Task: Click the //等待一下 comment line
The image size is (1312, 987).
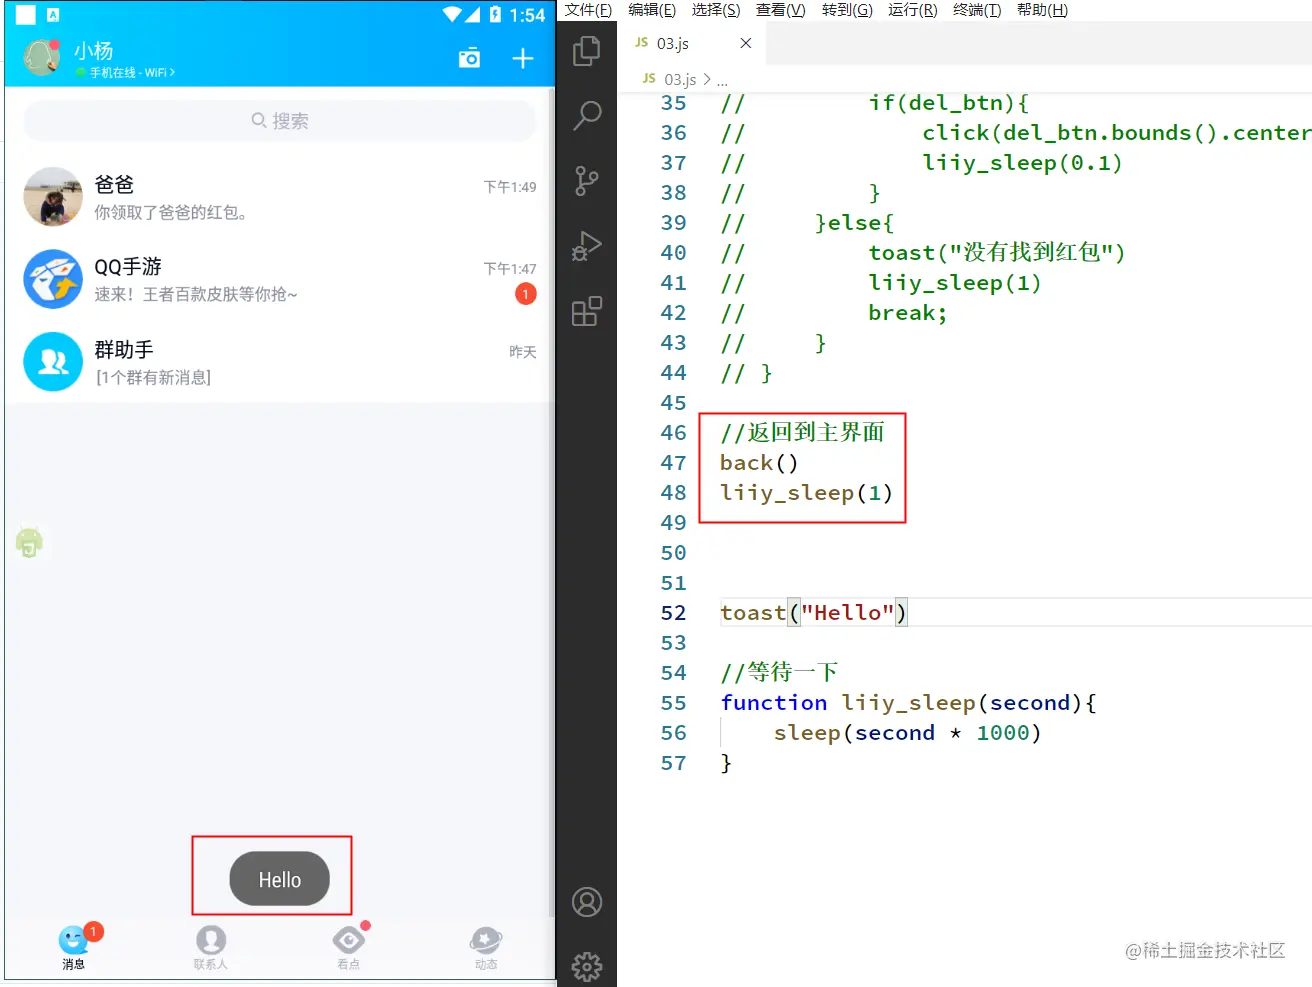Action: (x=779, y=673)
